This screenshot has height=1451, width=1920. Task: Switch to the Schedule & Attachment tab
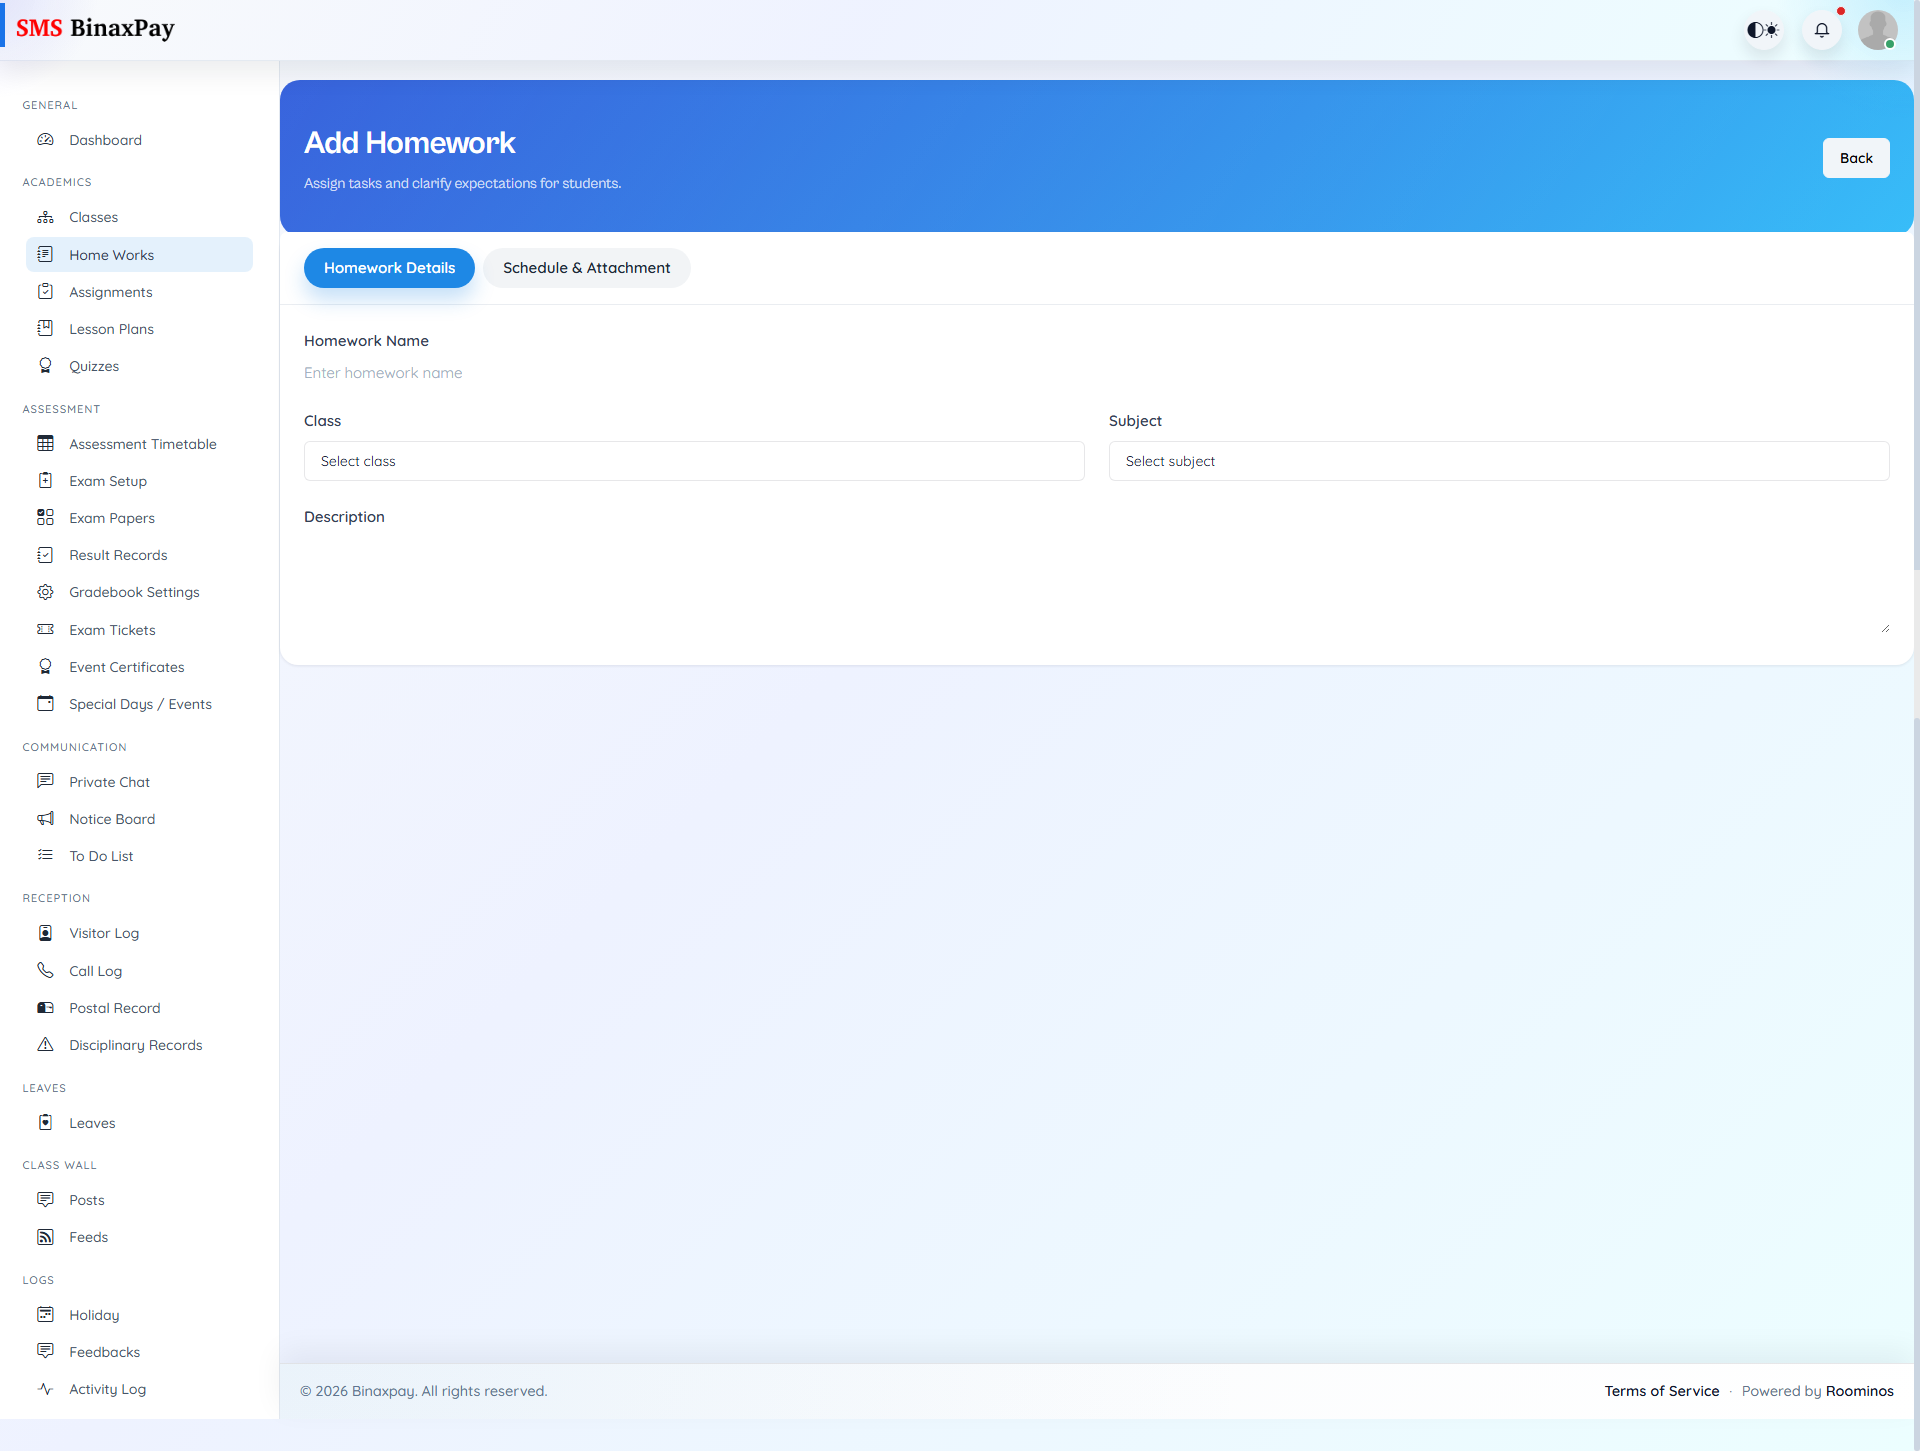tap(586, 267)
